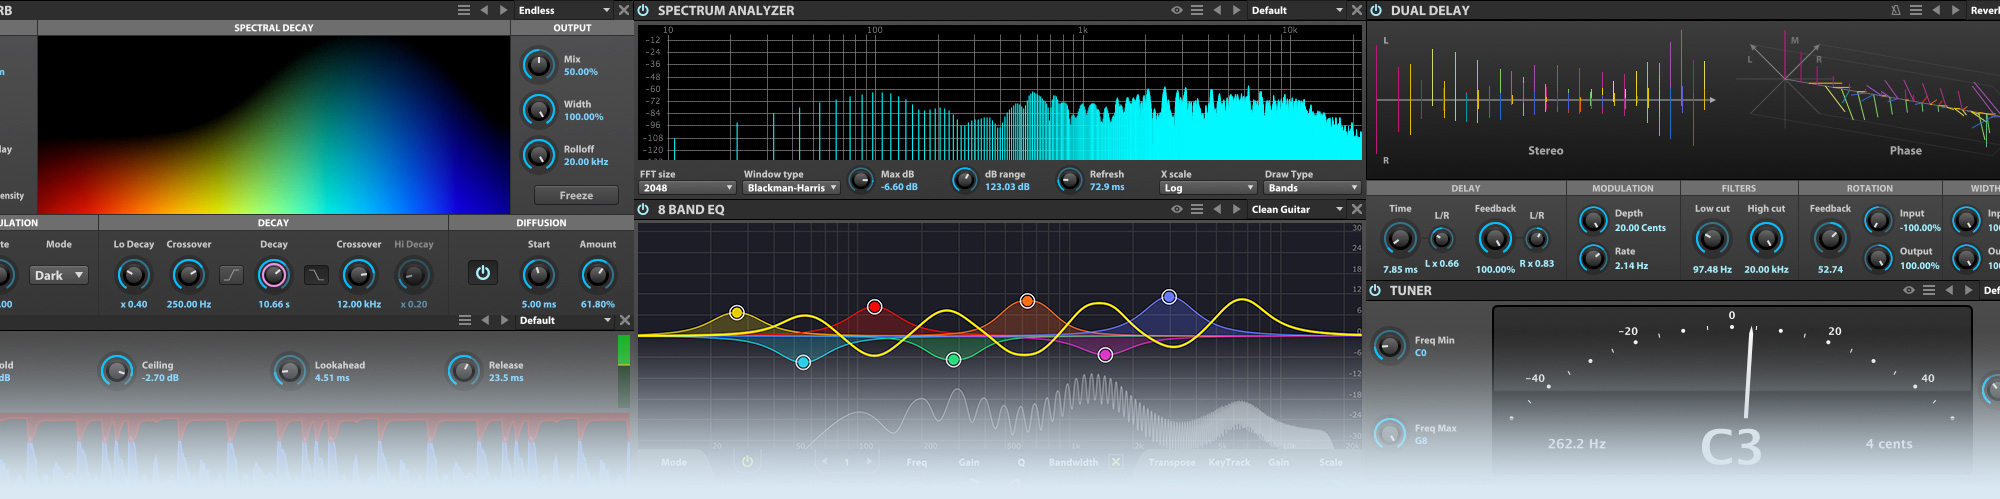This screenshot has height=499, width=2000.
Task: Go to next preset in 8 Band EQ
Action: 1236,209
